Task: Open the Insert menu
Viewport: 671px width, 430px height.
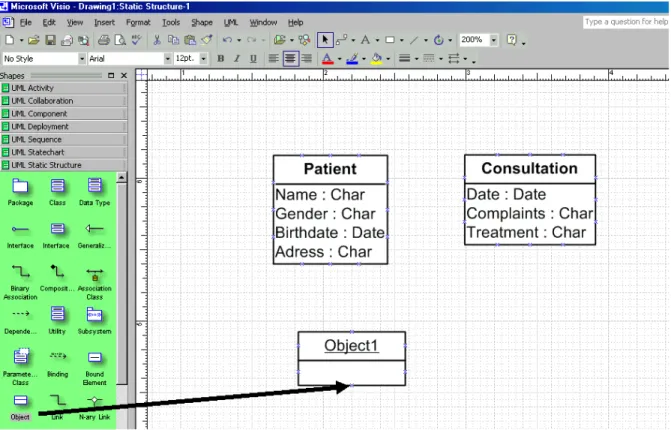Action: (104, 22)
